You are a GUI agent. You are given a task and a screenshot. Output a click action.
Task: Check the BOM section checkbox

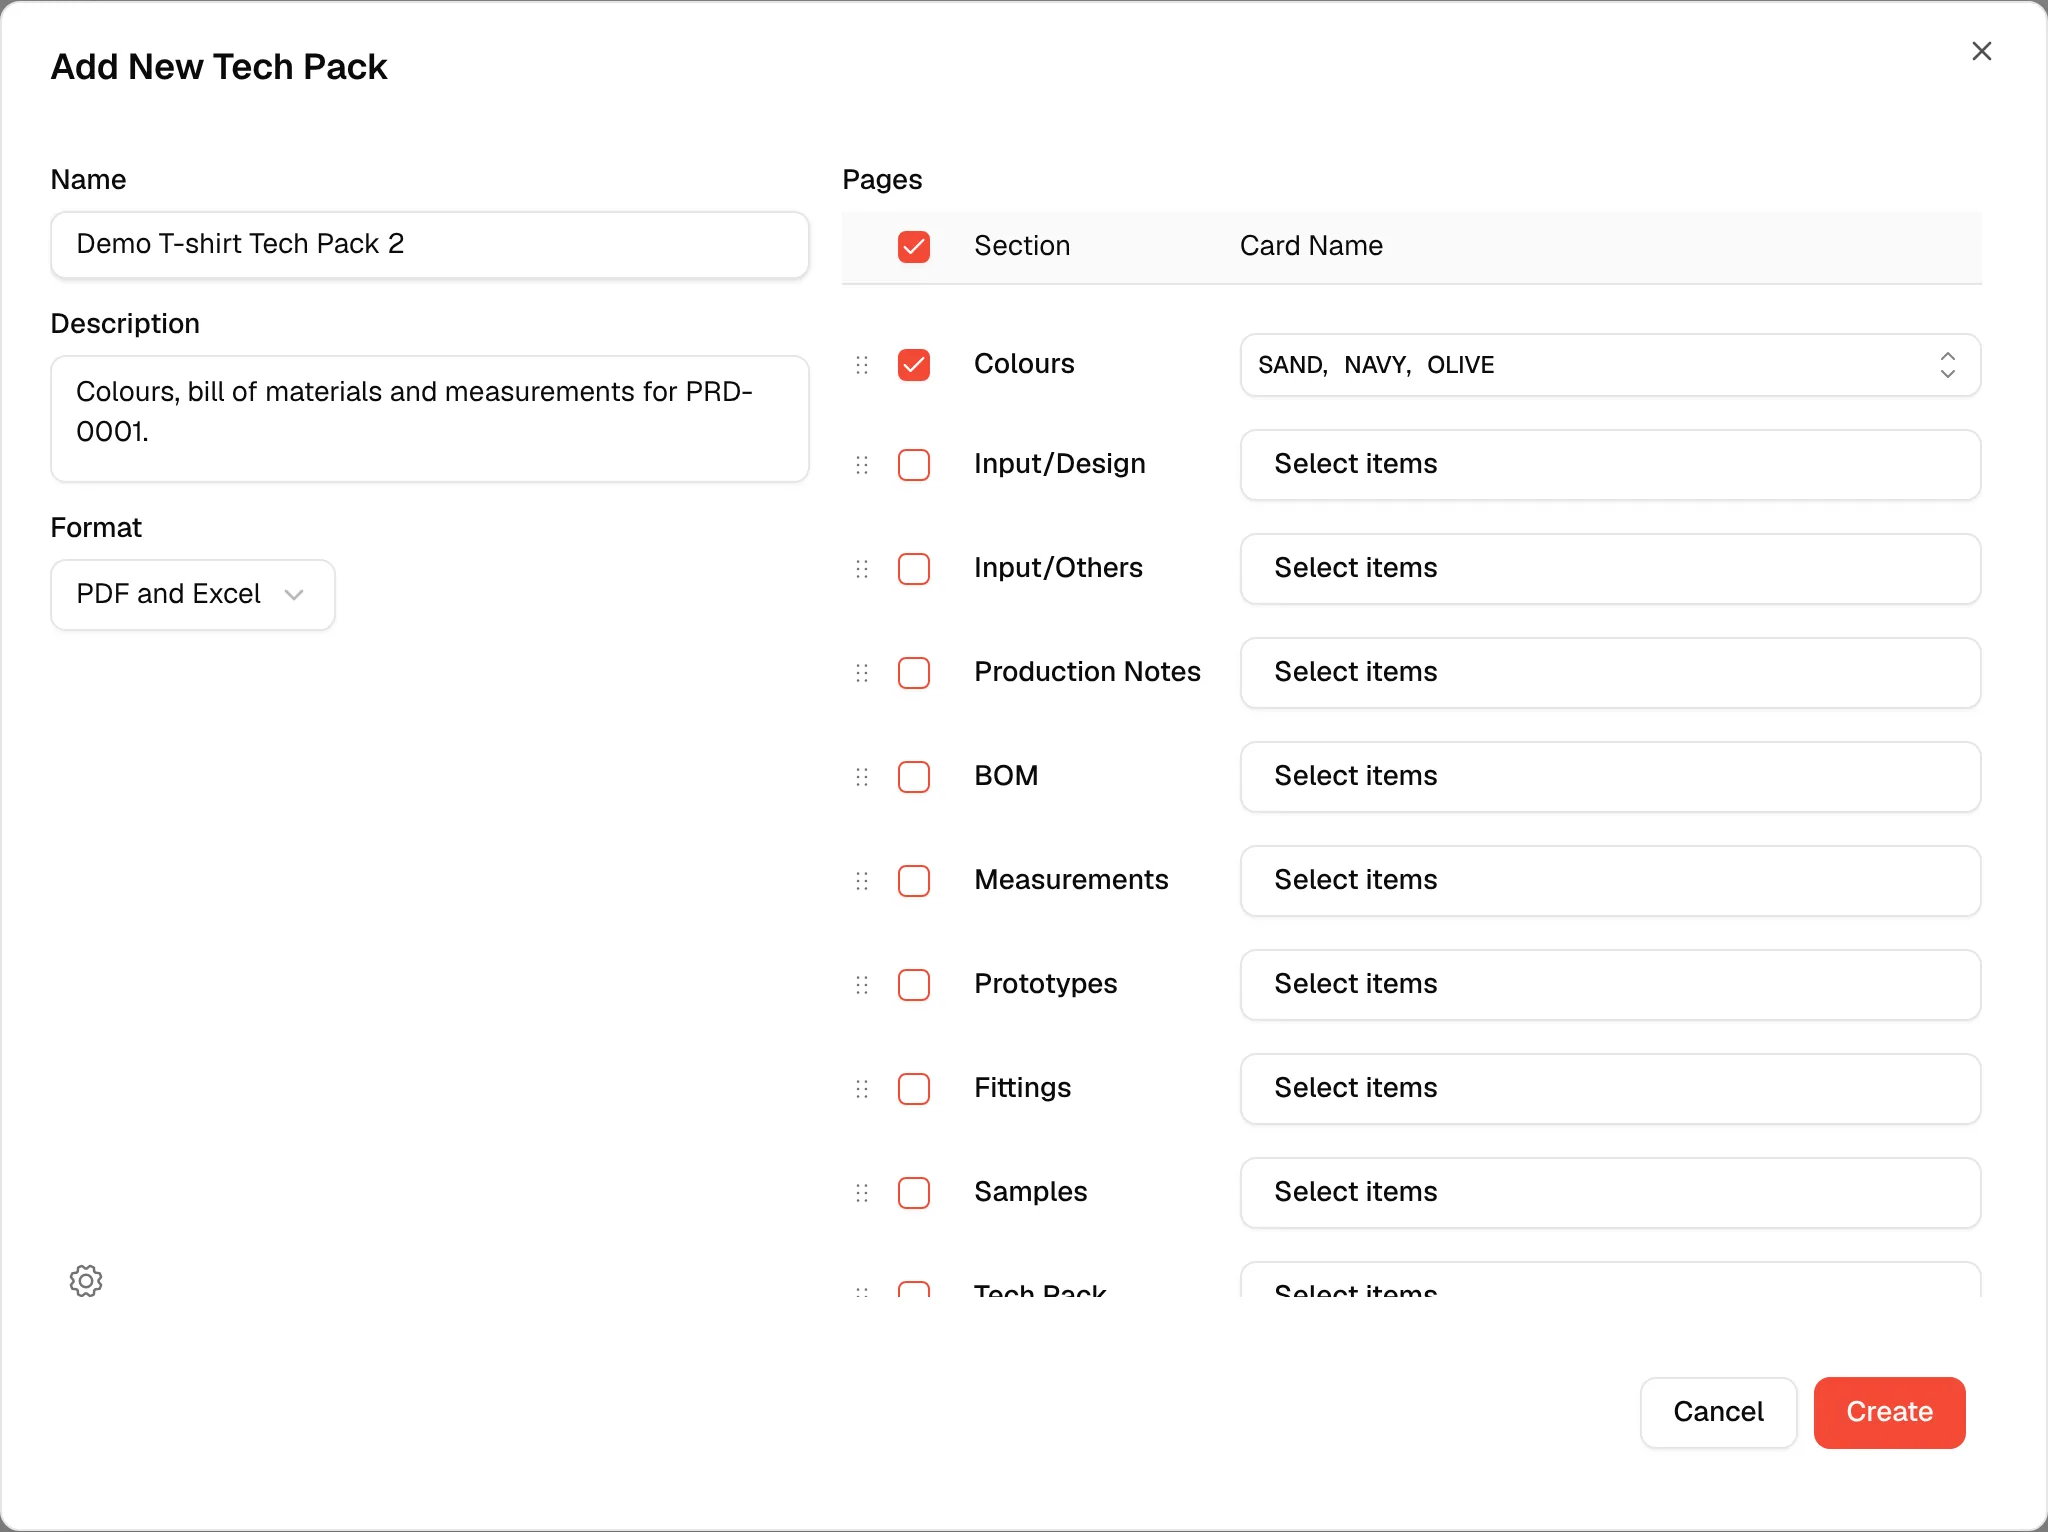click(914, 777)
